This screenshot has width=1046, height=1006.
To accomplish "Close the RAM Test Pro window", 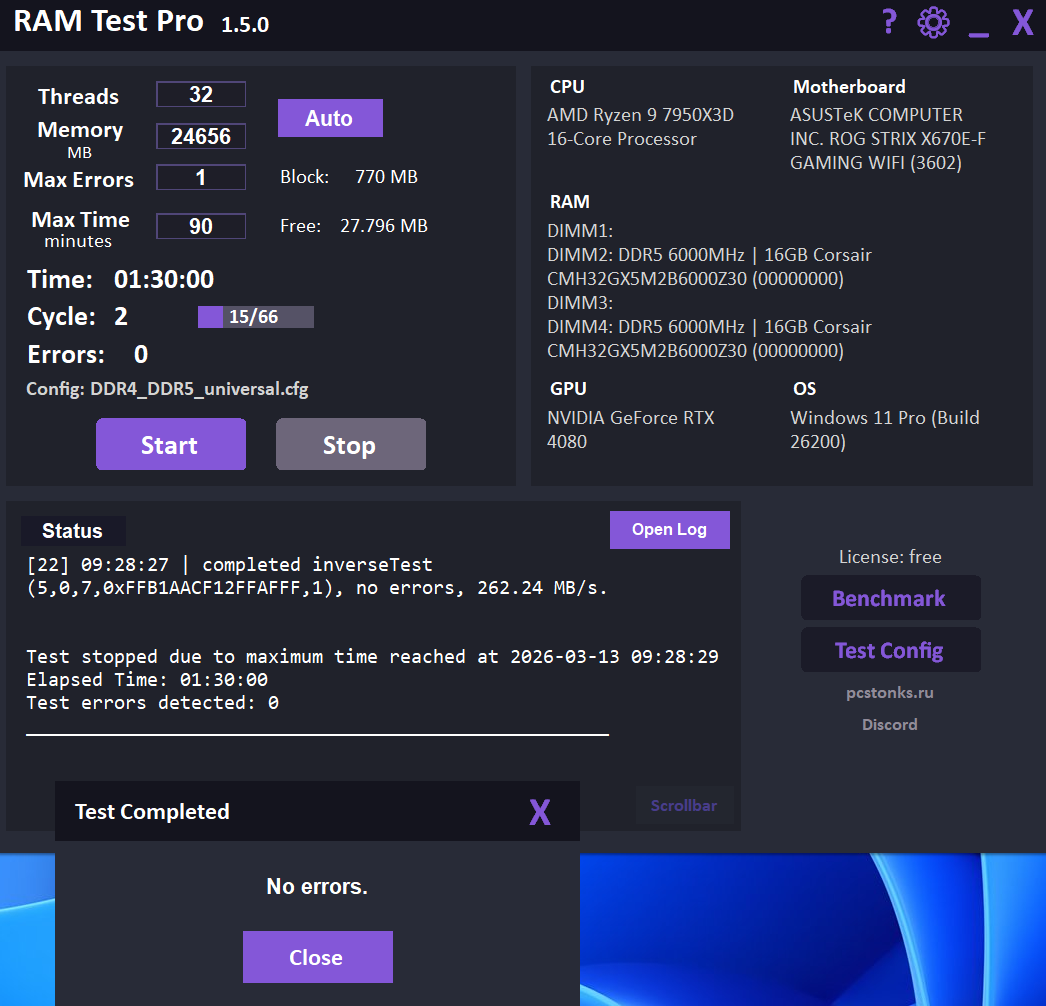I will click(x=1023, y=23).
